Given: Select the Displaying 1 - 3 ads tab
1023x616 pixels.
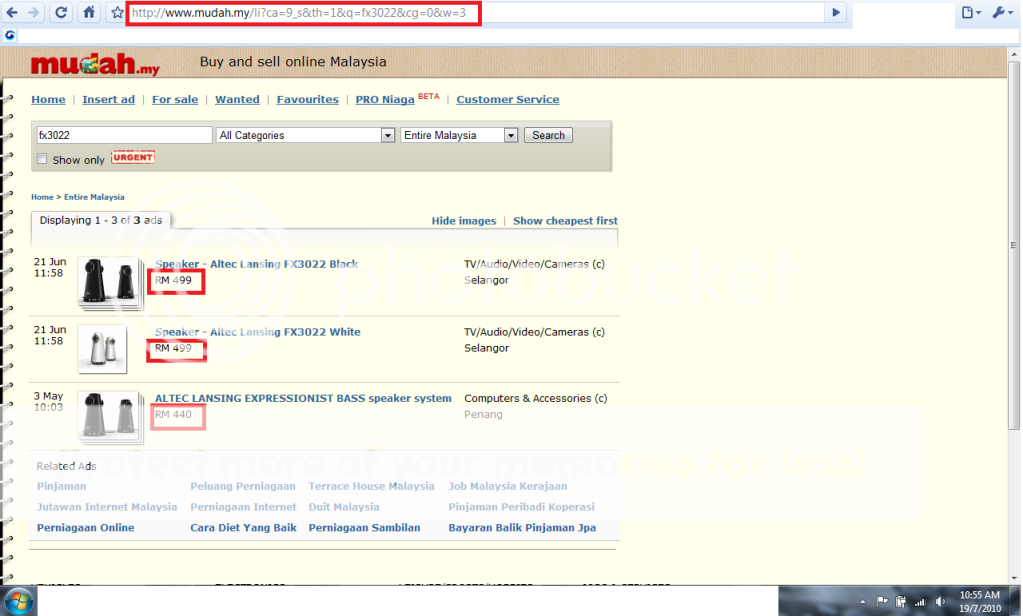Looking at the screenshot, I should pos(100,220).
